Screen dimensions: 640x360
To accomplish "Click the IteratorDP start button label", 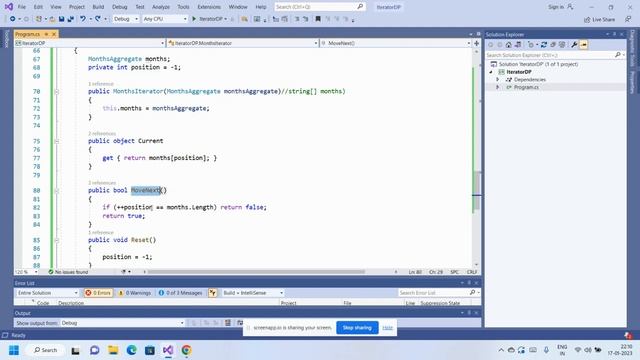I will pos(211,19).
